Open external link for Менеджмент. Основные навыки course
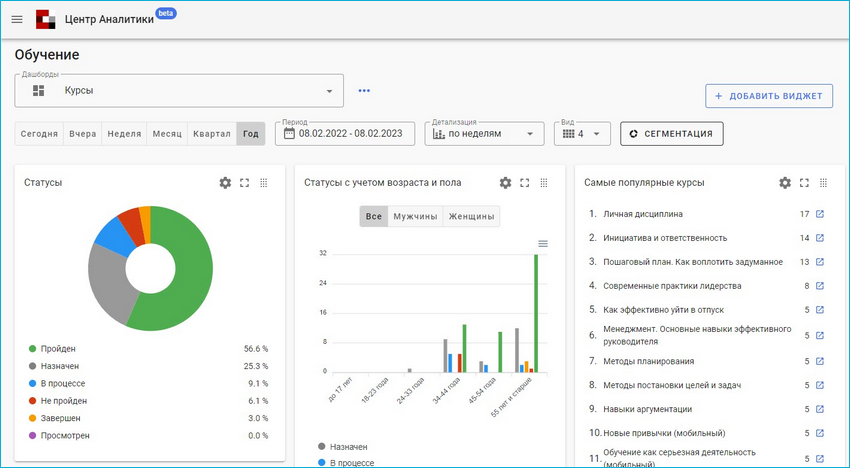This screenshot has height=468, width=850. [x=820, y=336]
